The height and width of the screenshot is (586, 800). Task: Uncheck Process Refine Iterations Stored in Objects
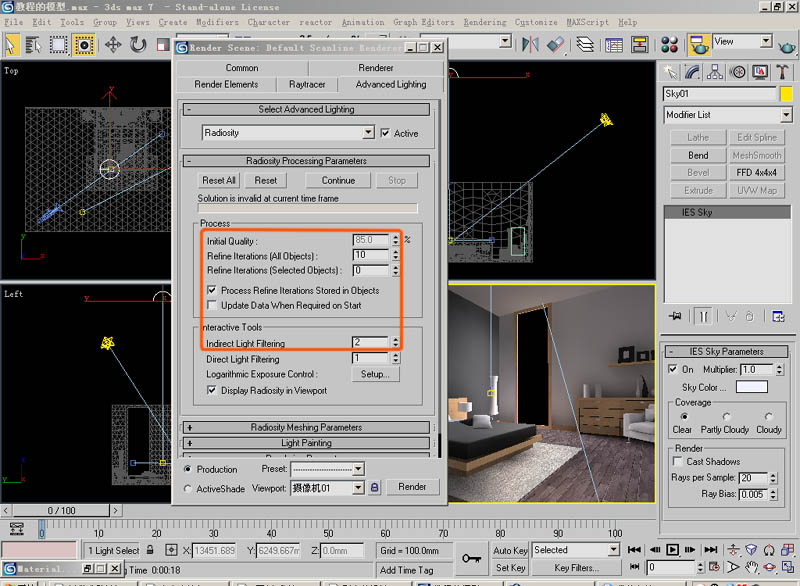pyautogui.click(x=212, y=290)
